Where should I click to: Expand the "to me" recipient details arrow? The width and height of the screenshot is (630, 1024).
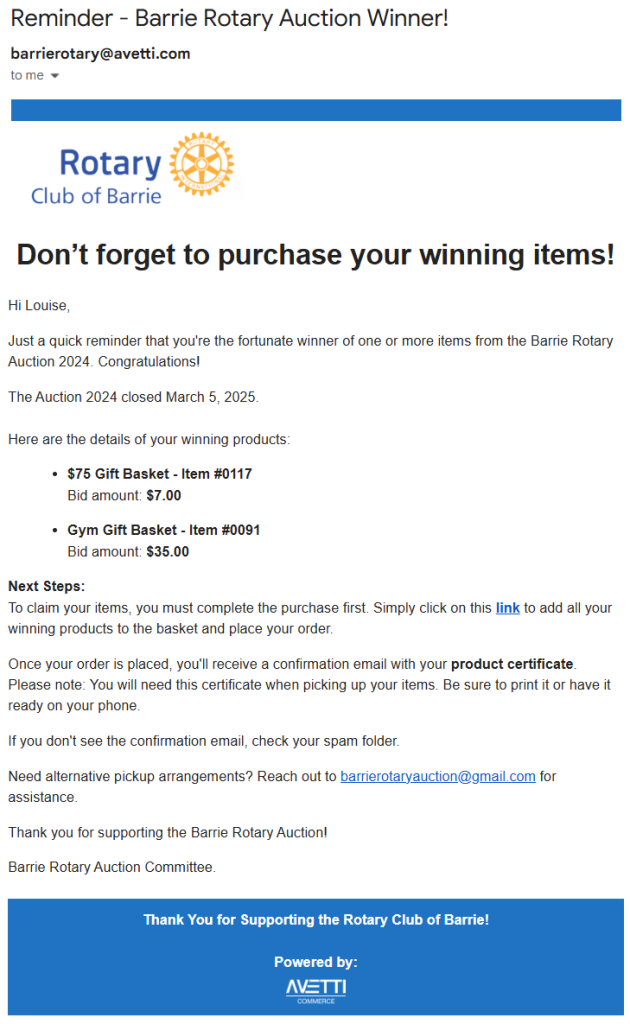coord(55,76)
